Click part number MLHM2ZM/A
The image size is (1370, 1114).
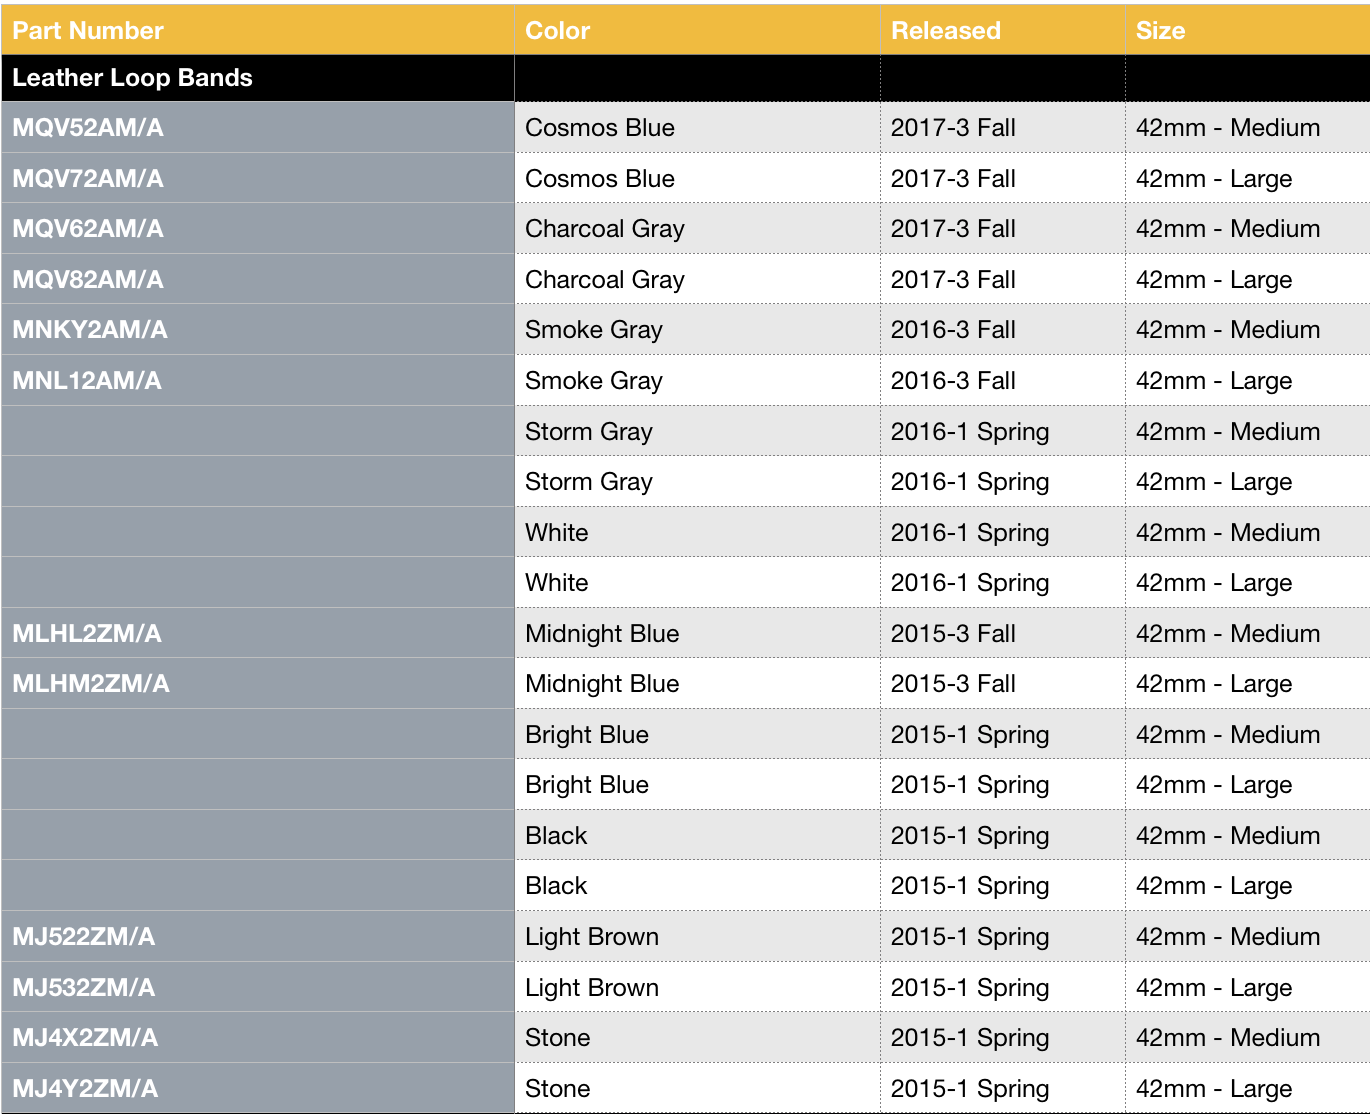click(x=91, y=684)
